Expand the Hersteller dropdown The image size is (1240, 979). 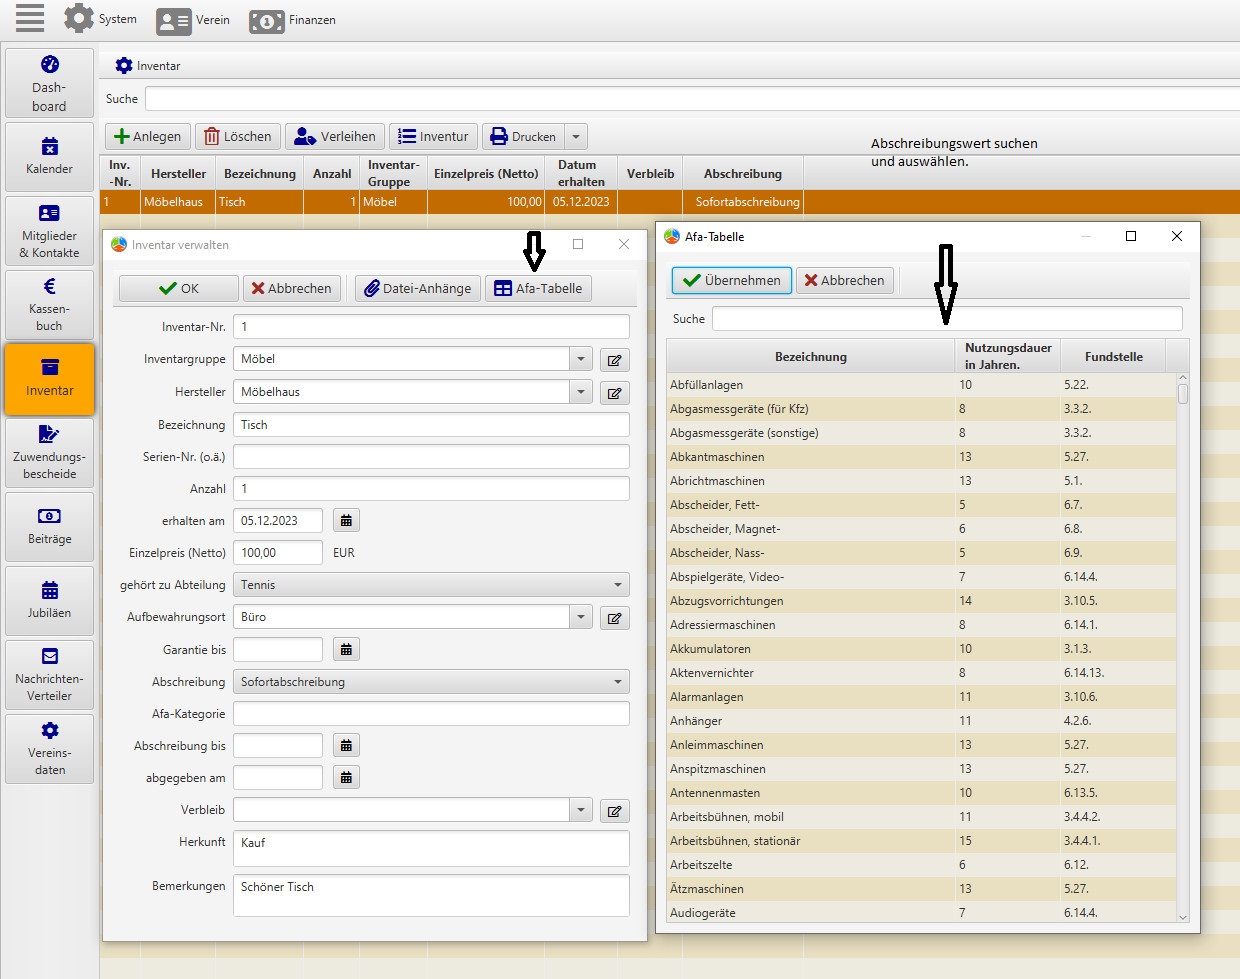581,392
